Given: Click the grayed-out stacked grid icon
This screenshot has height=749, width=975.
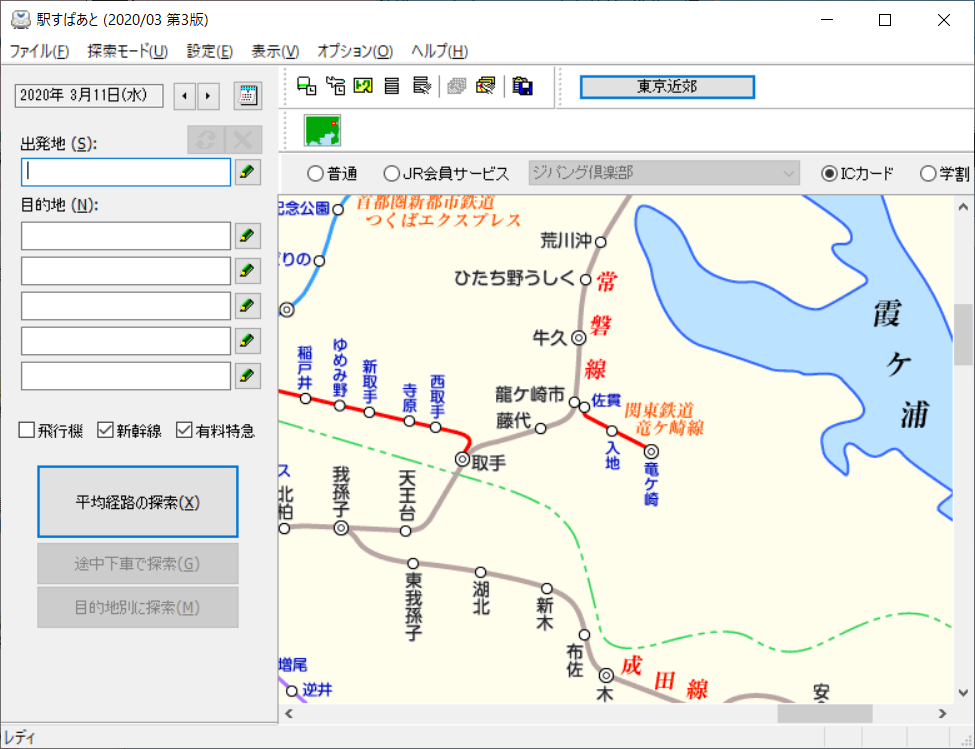Looking at the screenshot, I should pyautogui.click(x=456, y=86).
